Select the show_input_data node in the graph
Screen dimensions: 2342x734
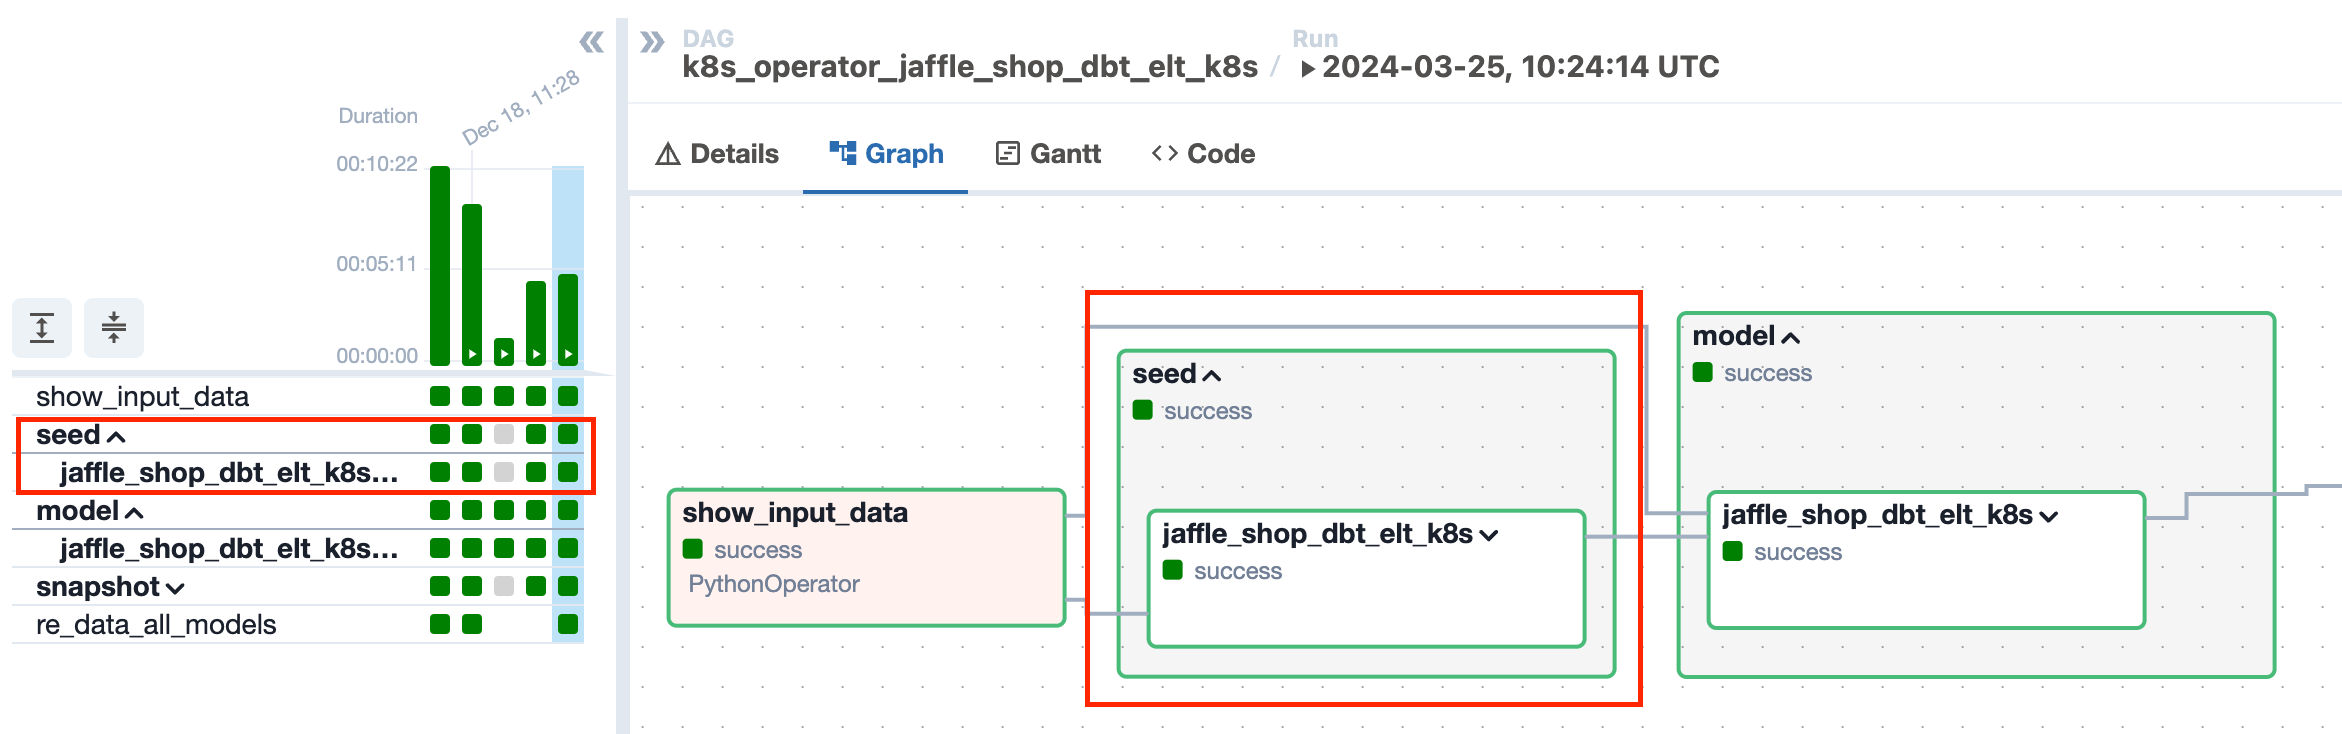866,556
